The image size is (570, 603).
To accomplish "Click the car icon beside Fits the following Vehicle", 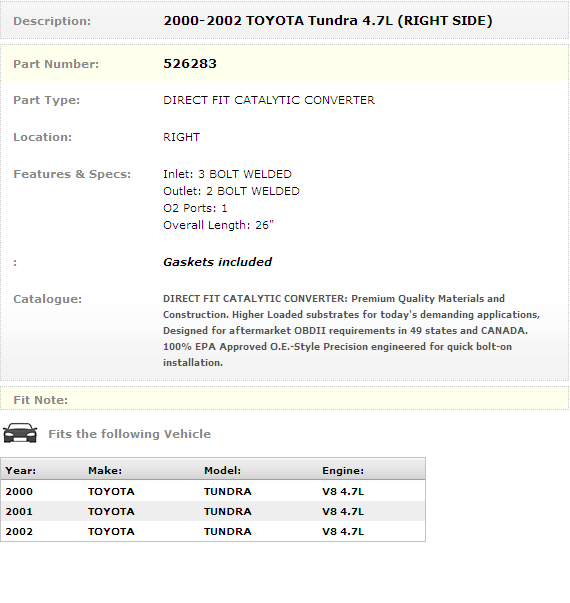I will click(20, 433).
